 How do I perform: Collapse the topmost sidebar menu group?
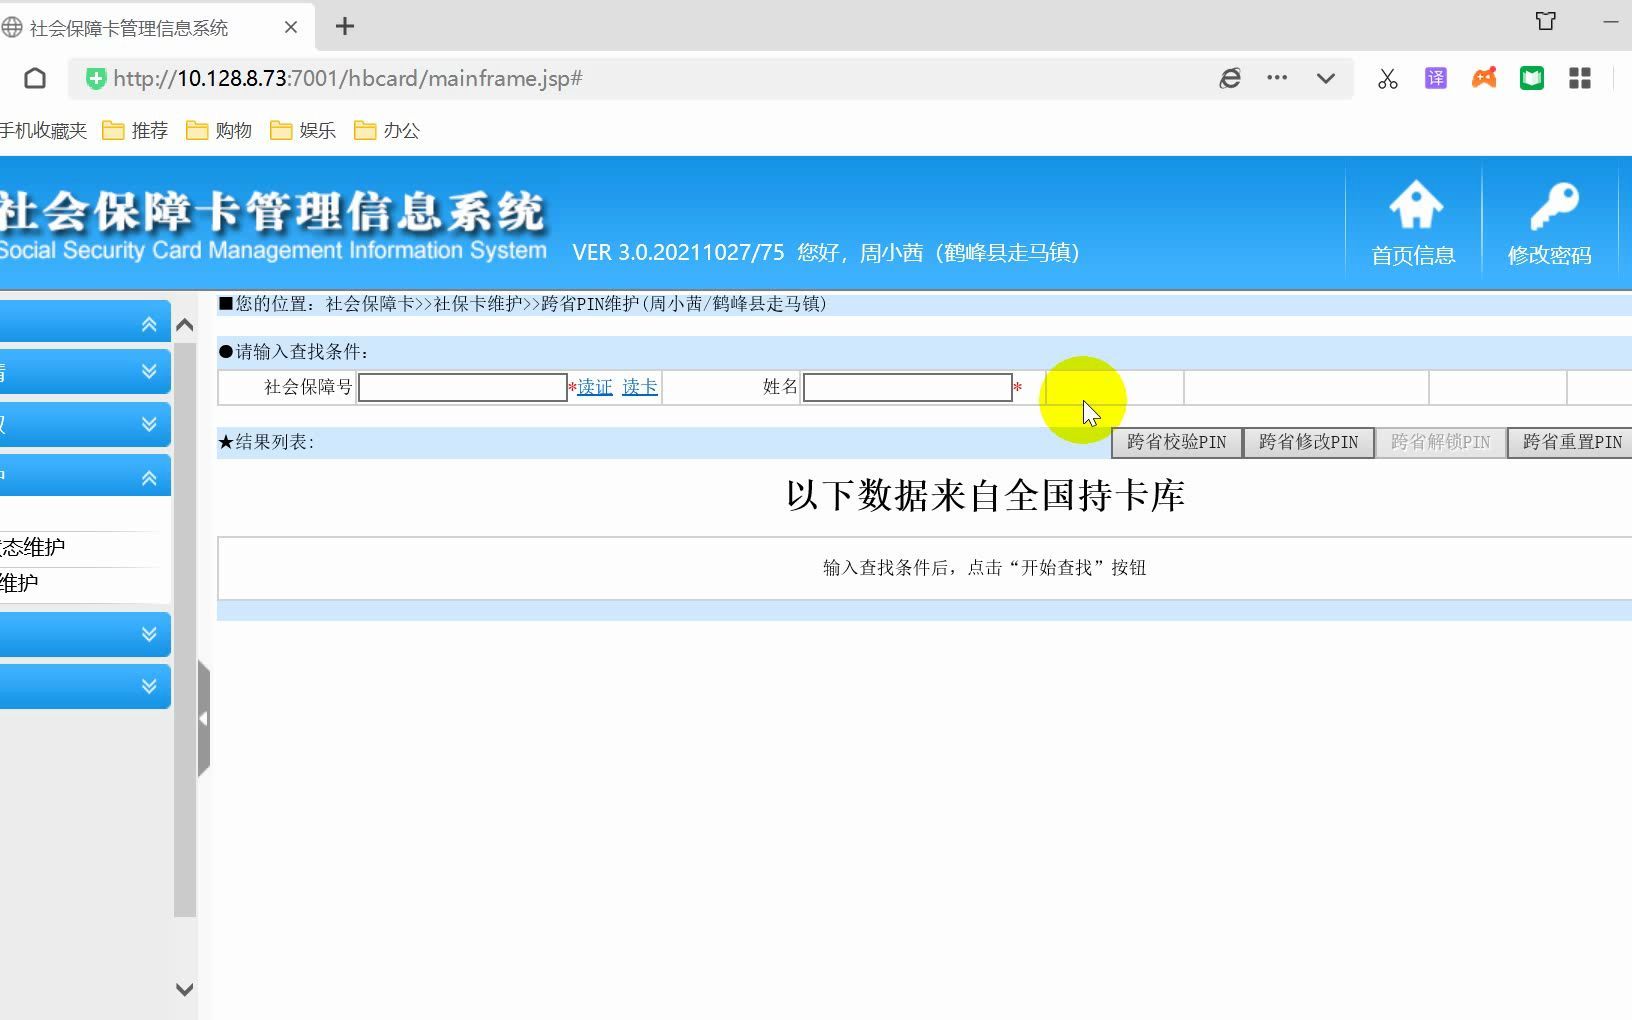(x=148, y=322)
